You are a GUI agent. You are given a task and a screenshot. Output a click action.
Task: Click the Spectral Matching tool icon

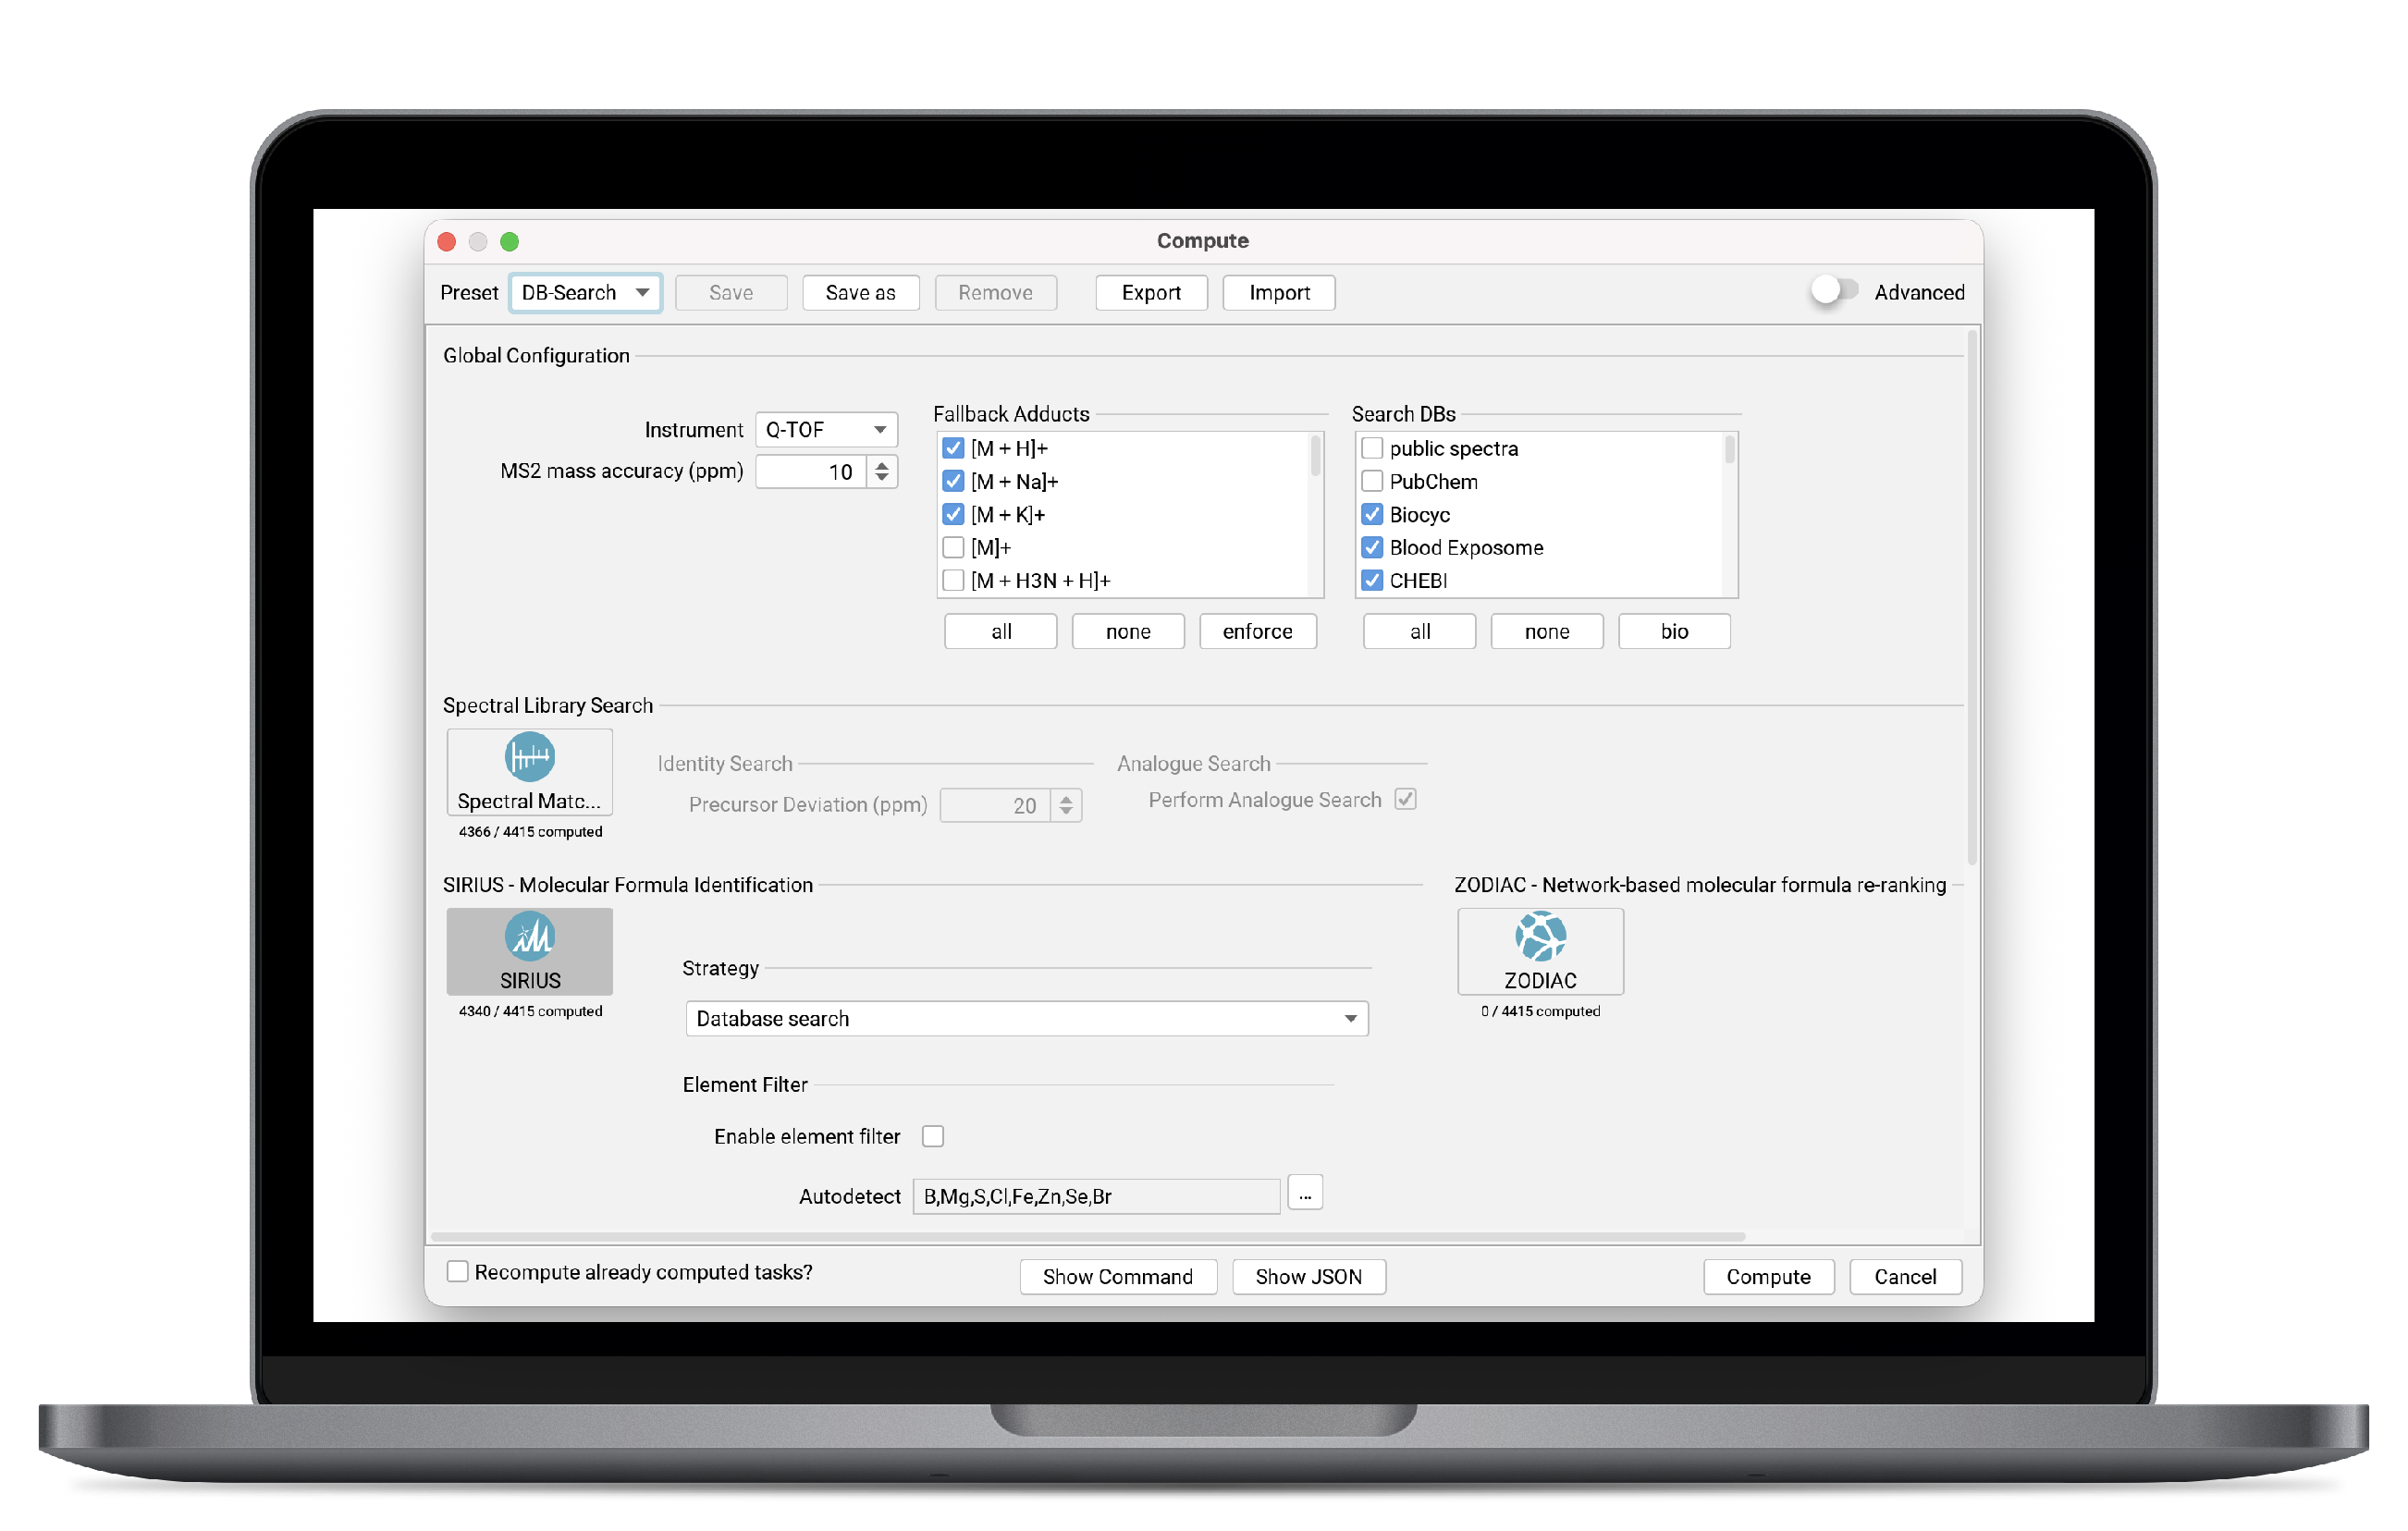(x=529, y=772)
